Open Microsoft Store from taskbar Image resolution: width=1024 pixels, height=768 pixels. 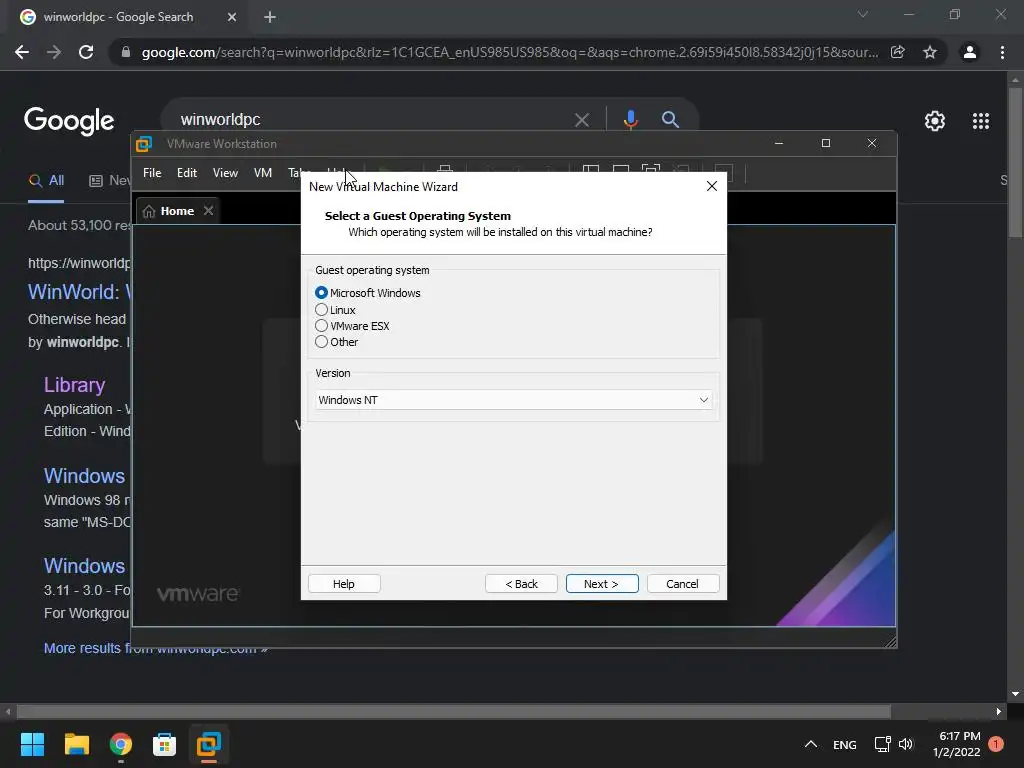click(x=165, y=744)
